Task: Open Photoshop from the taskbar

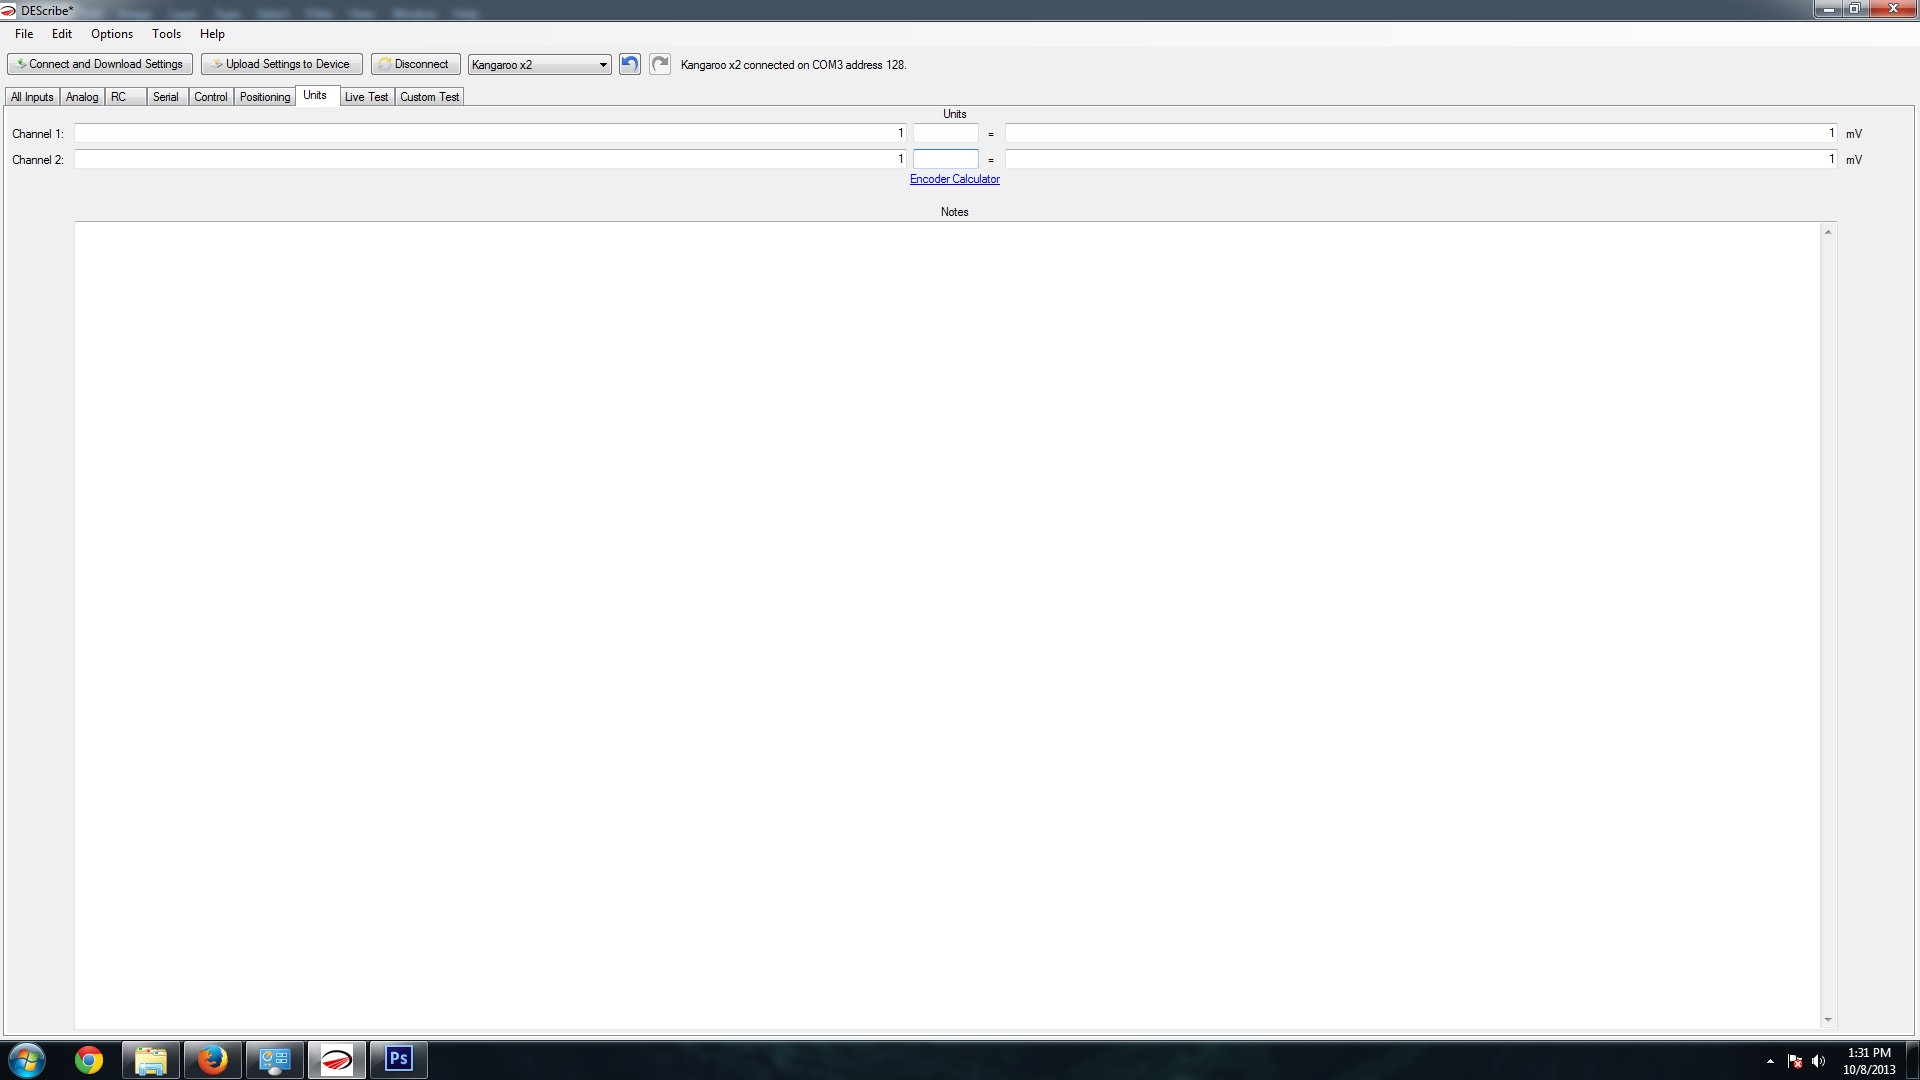Action: (x=398, y=1060)
